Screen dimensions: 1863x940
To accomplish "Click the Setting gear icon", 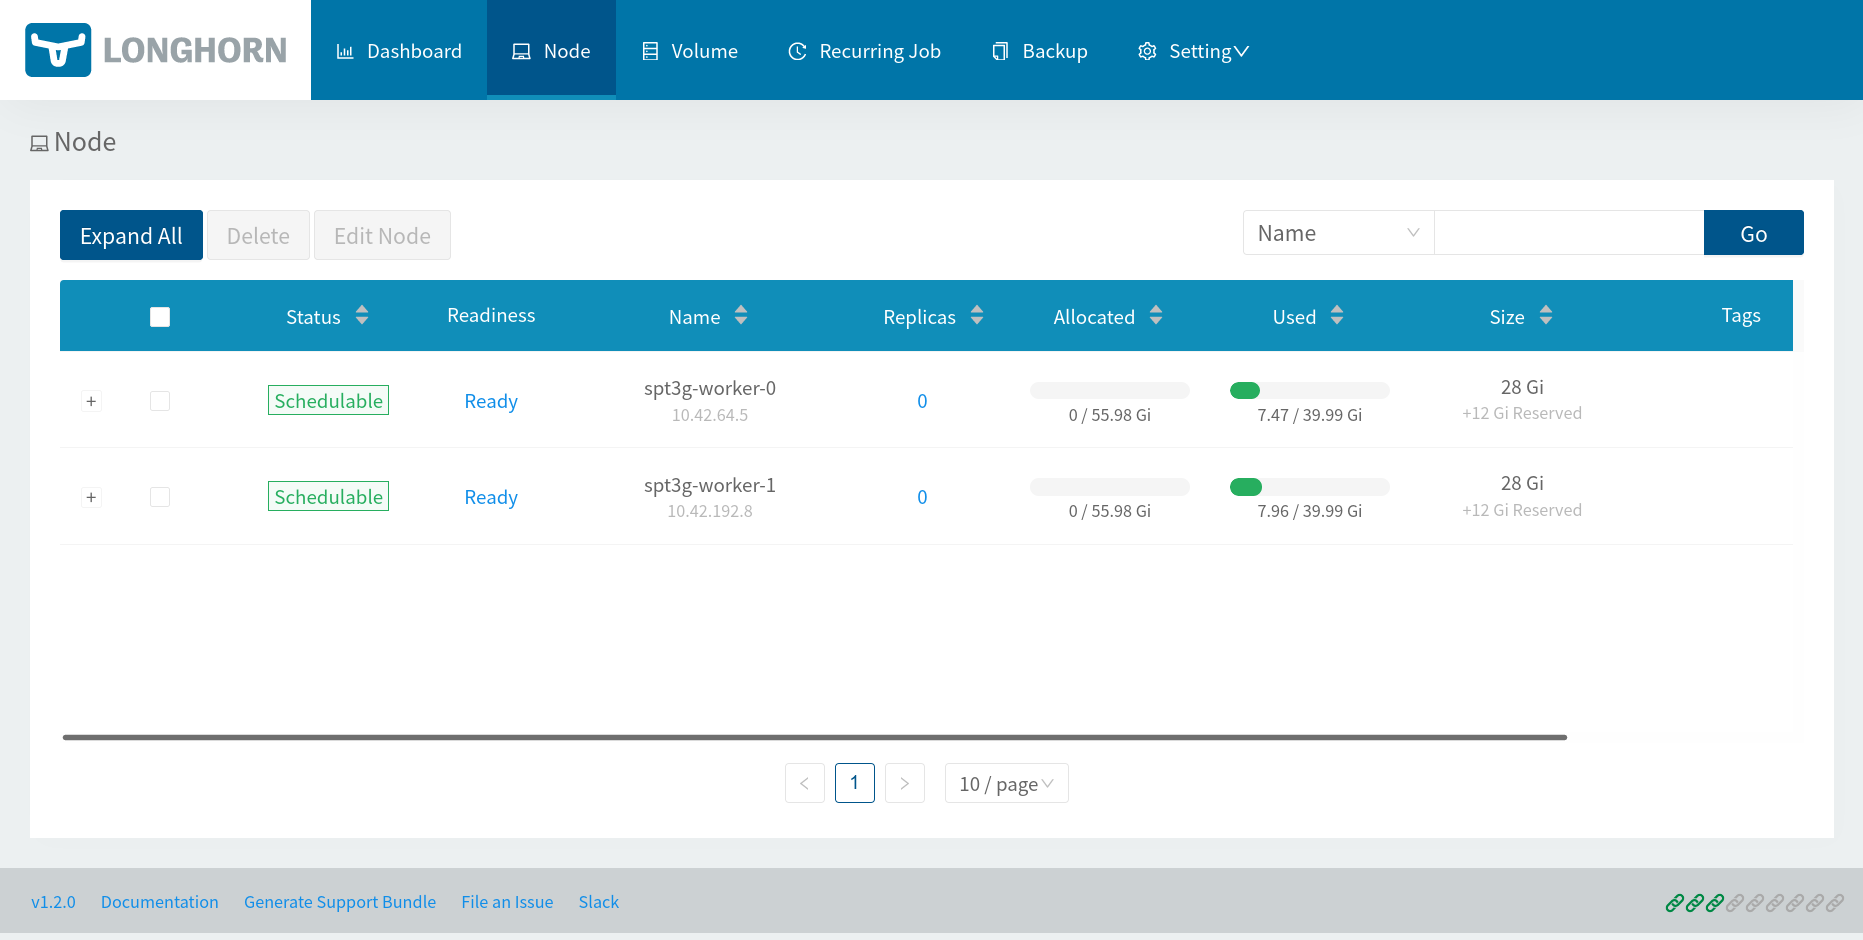I will coord(1147,51).
